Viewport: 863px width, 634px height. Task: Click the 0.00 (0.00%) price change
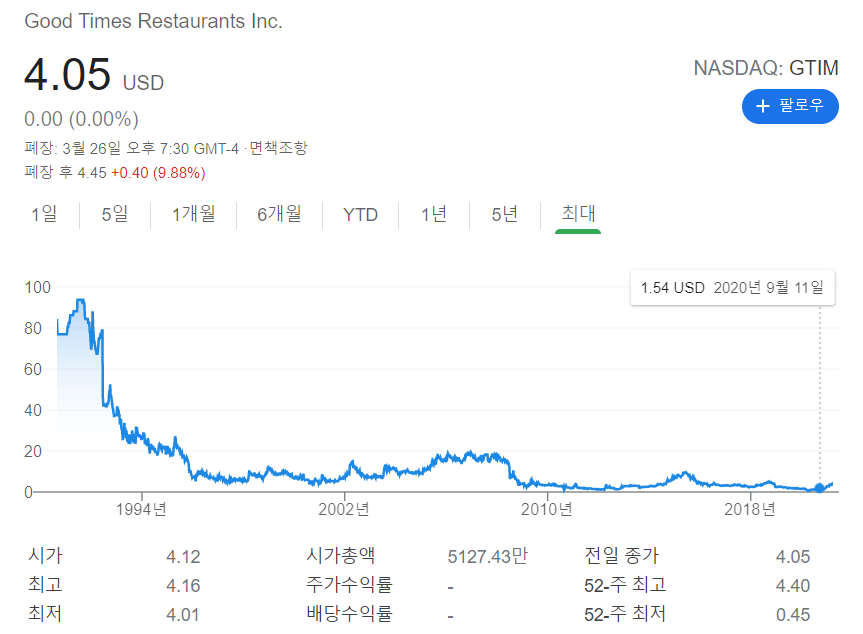81,119
